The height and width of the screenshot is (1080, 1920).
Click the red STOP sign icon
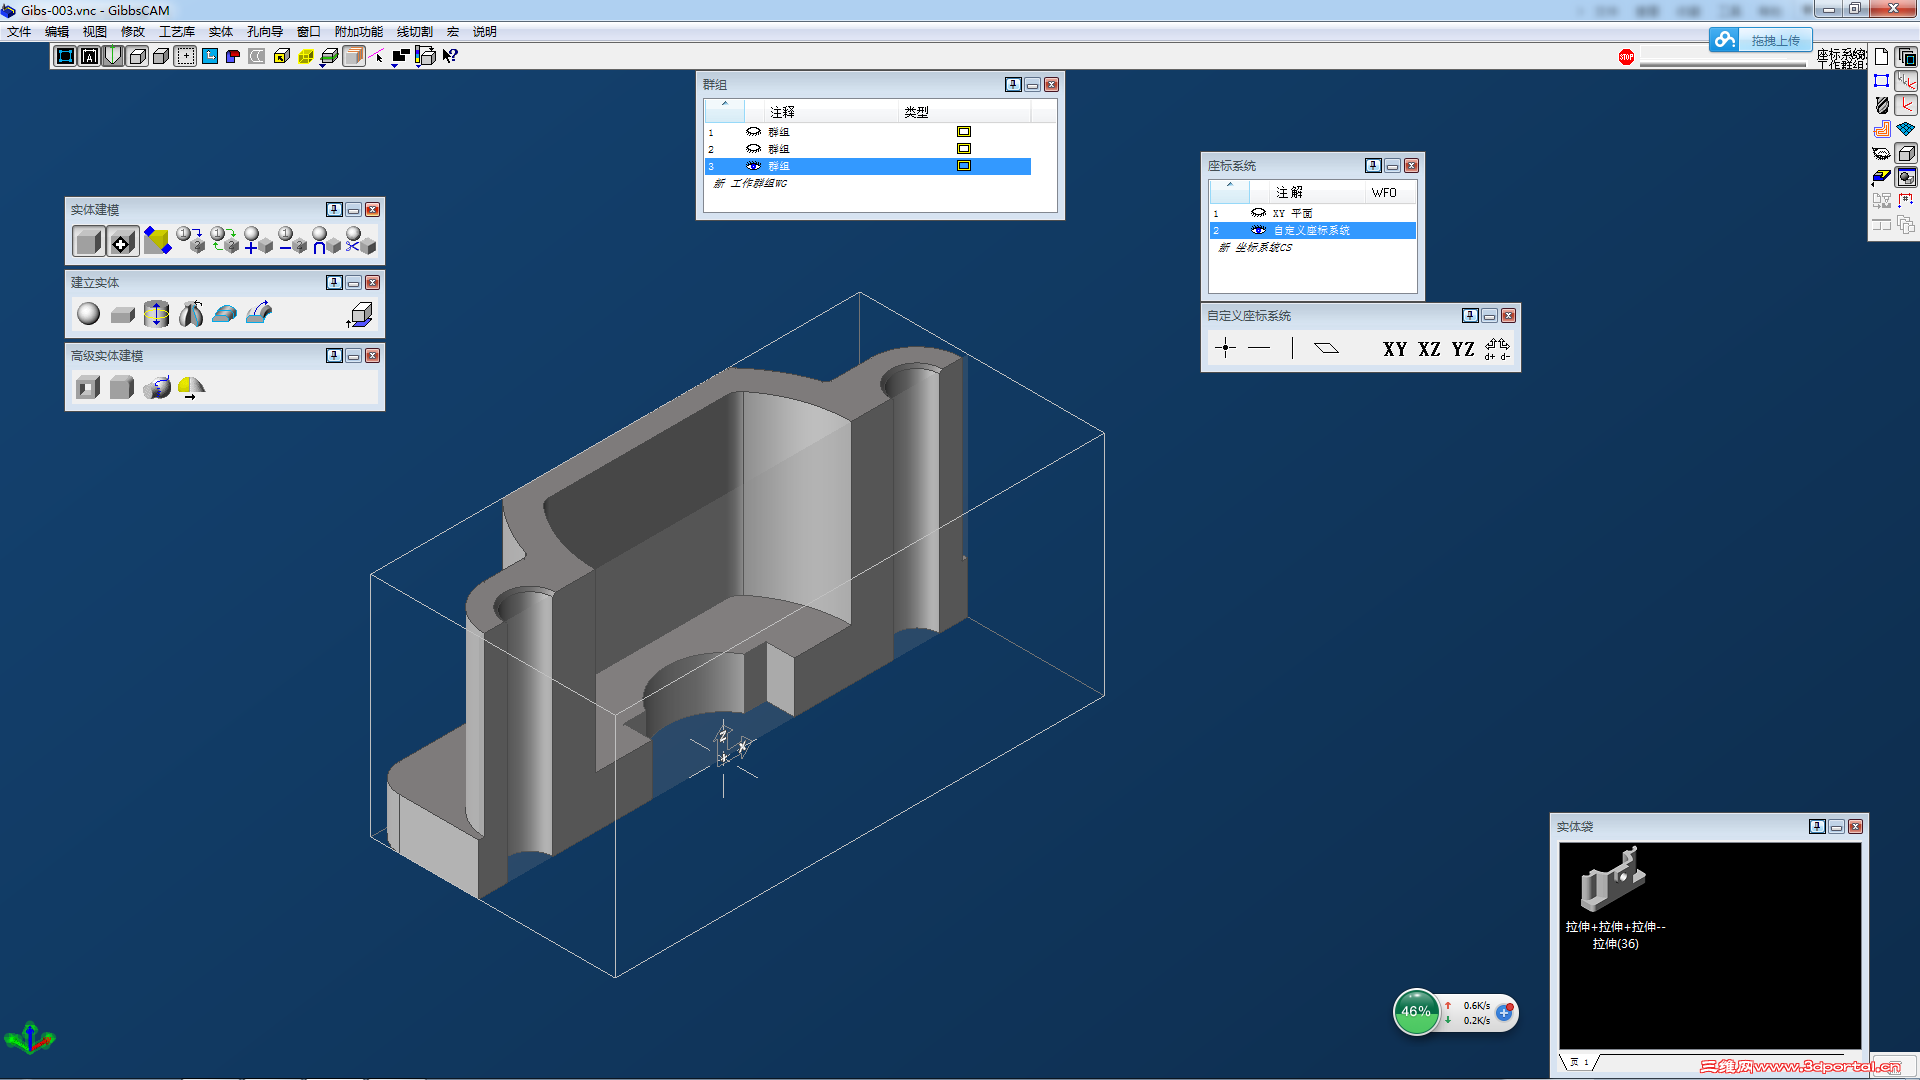click(x=1626, y=57)
